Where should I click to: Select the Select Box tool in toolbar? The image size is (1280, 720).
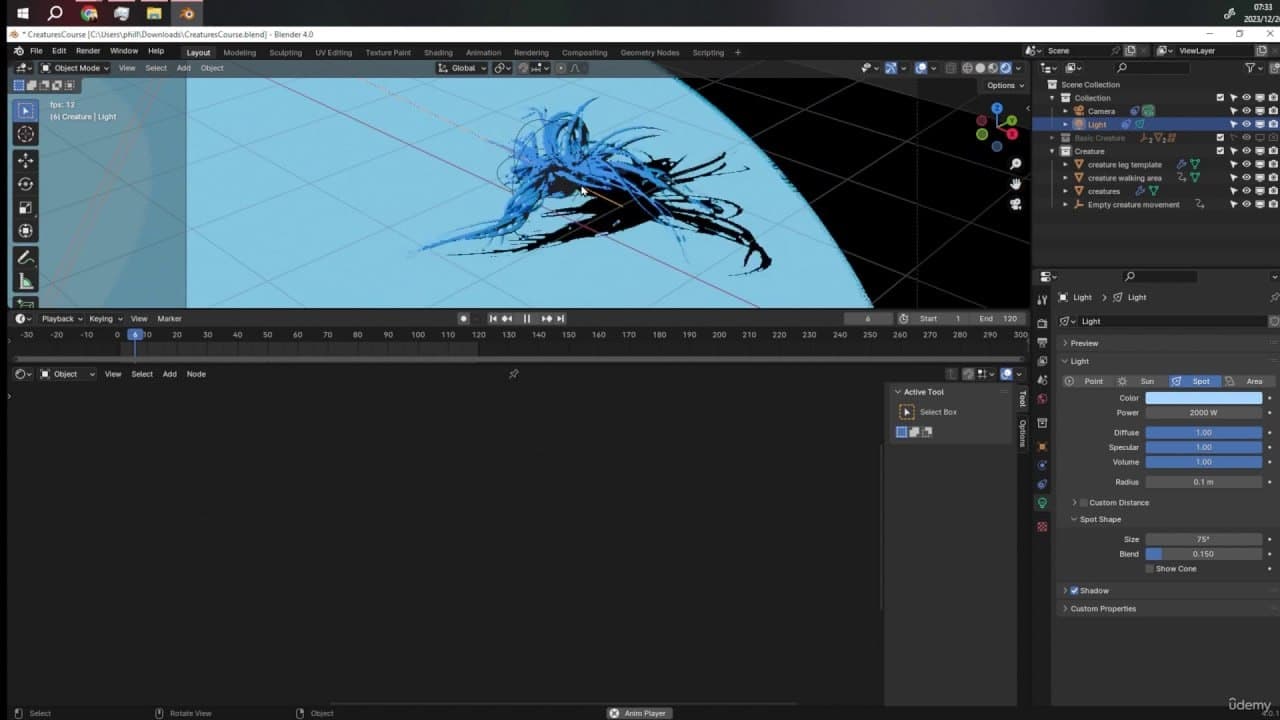tap(26, 110)
